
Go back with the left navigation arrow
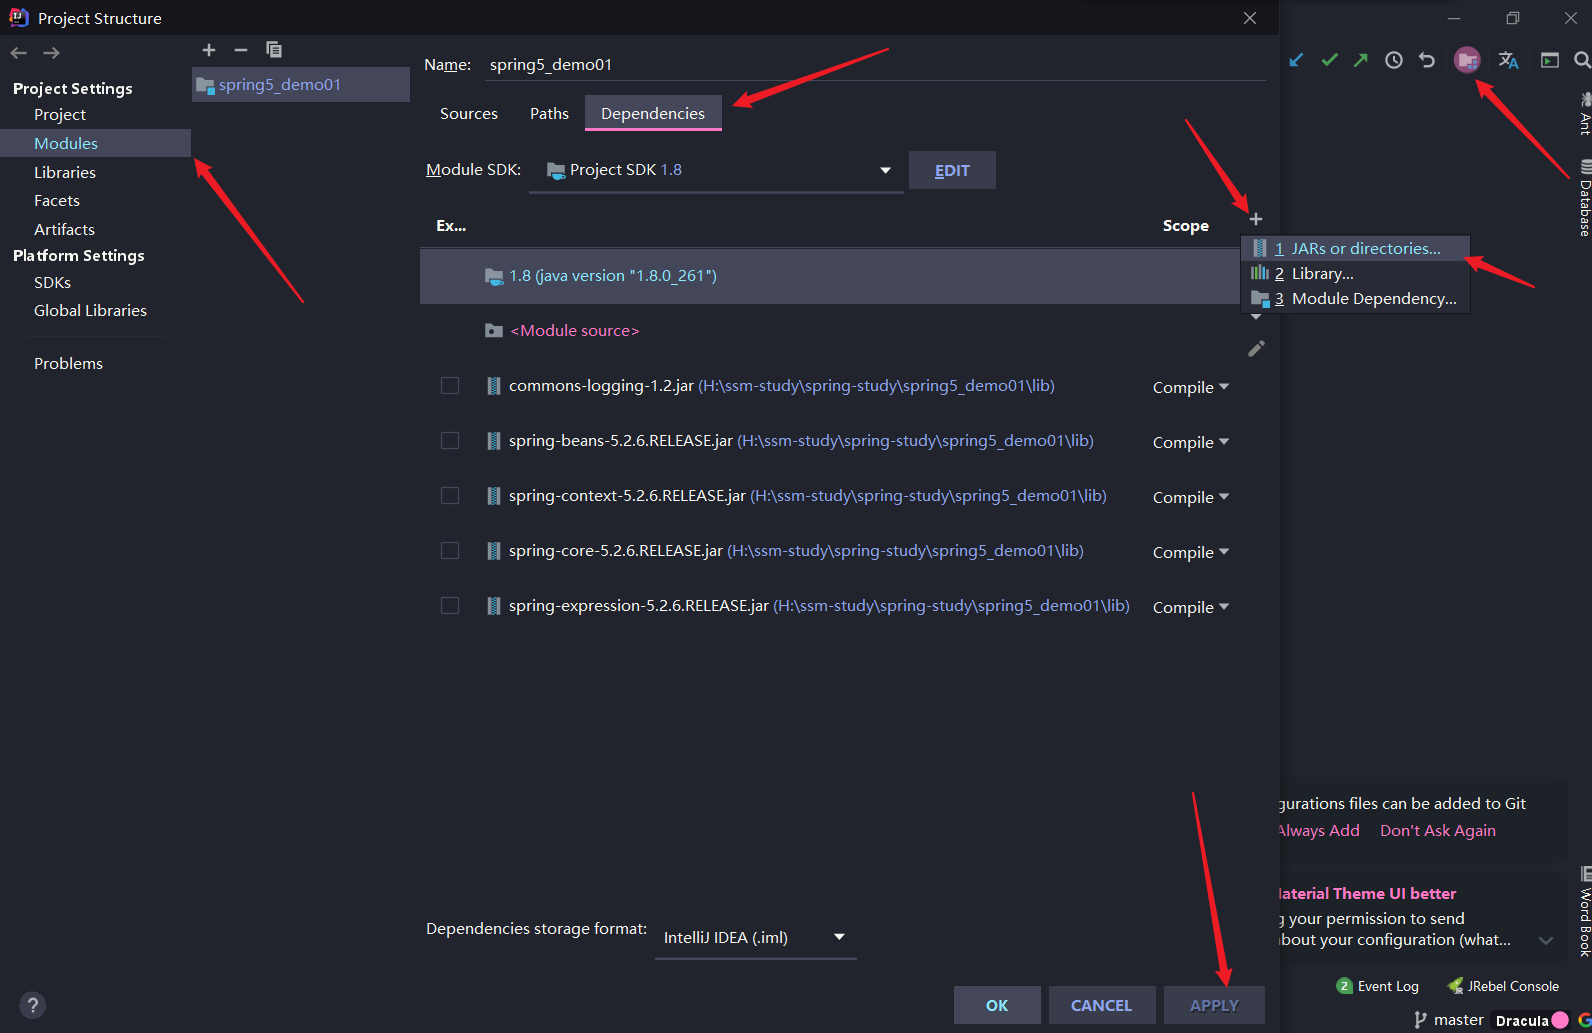click(18, 53)
